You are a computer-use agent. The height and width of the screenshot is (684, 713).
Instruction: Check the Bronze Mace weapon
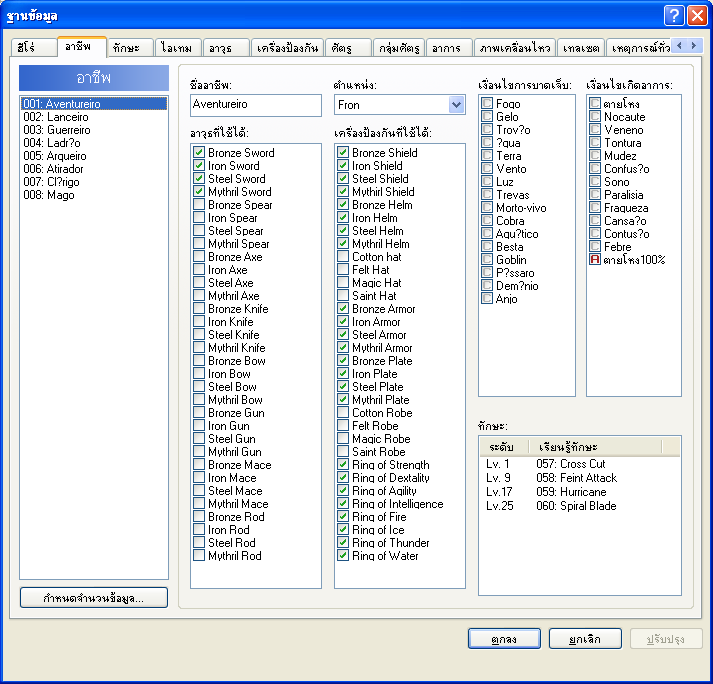[x=199, y=465]
